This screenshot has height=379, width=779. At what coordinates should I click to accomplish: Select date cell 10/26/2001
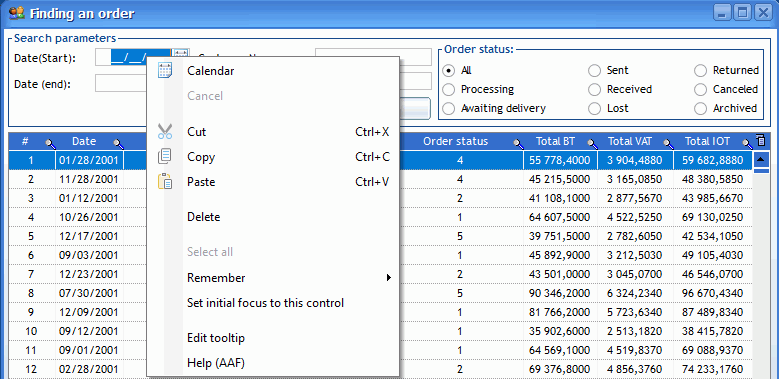(x=89, y=217)
